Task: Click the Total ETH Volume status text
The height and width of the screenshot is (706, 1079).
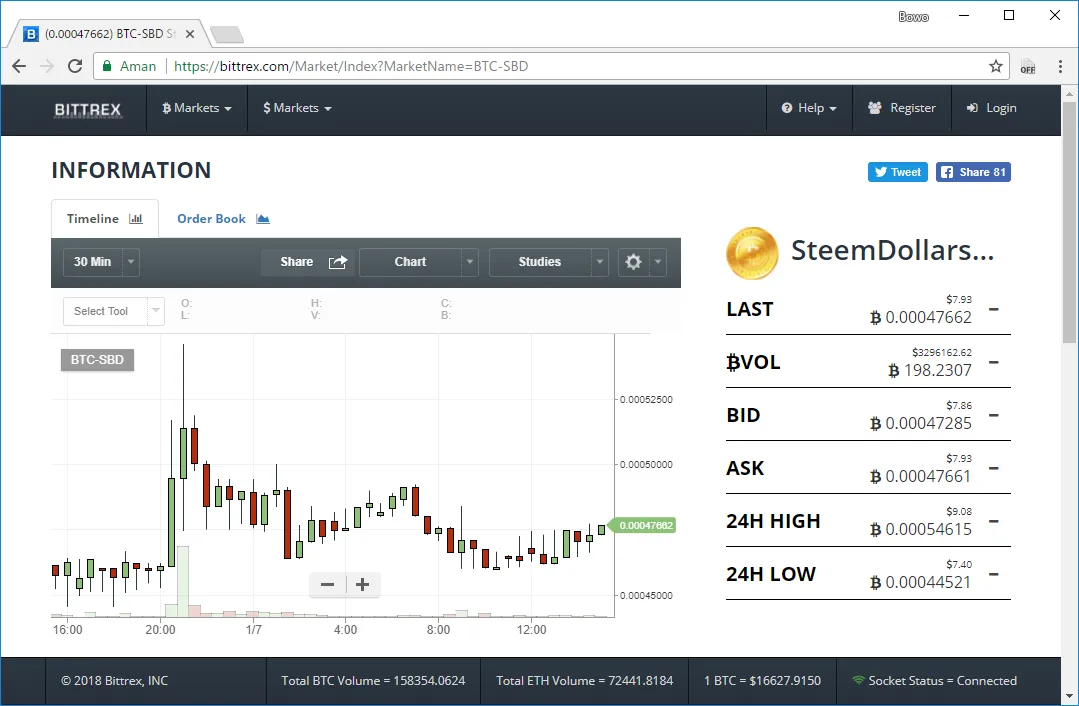Action: (584, 681)
